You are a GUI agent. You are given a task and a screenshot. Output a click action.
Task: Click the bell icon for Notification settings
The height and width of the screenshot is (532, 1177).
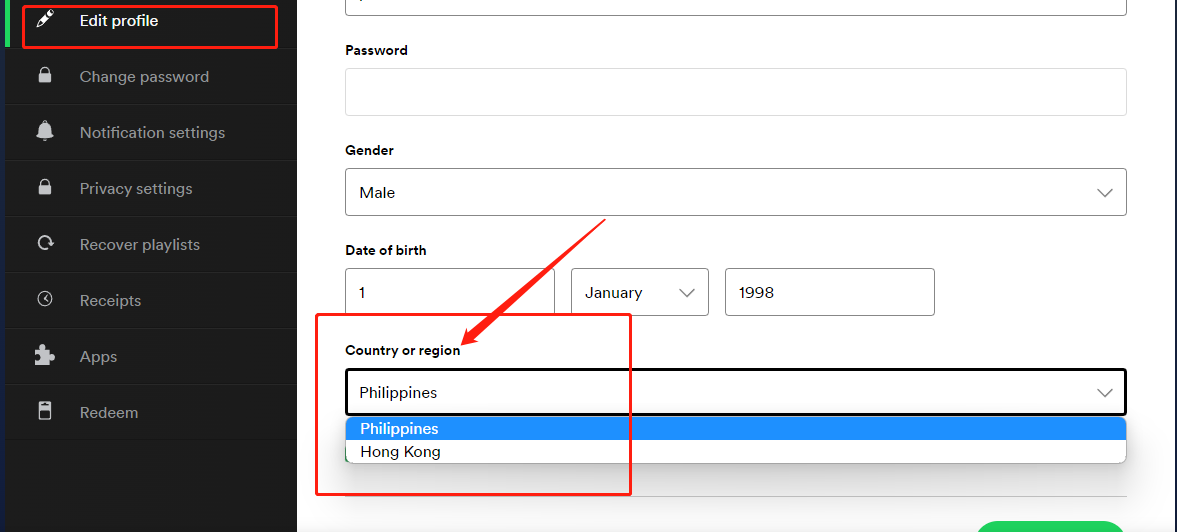[x=45, y=132]
